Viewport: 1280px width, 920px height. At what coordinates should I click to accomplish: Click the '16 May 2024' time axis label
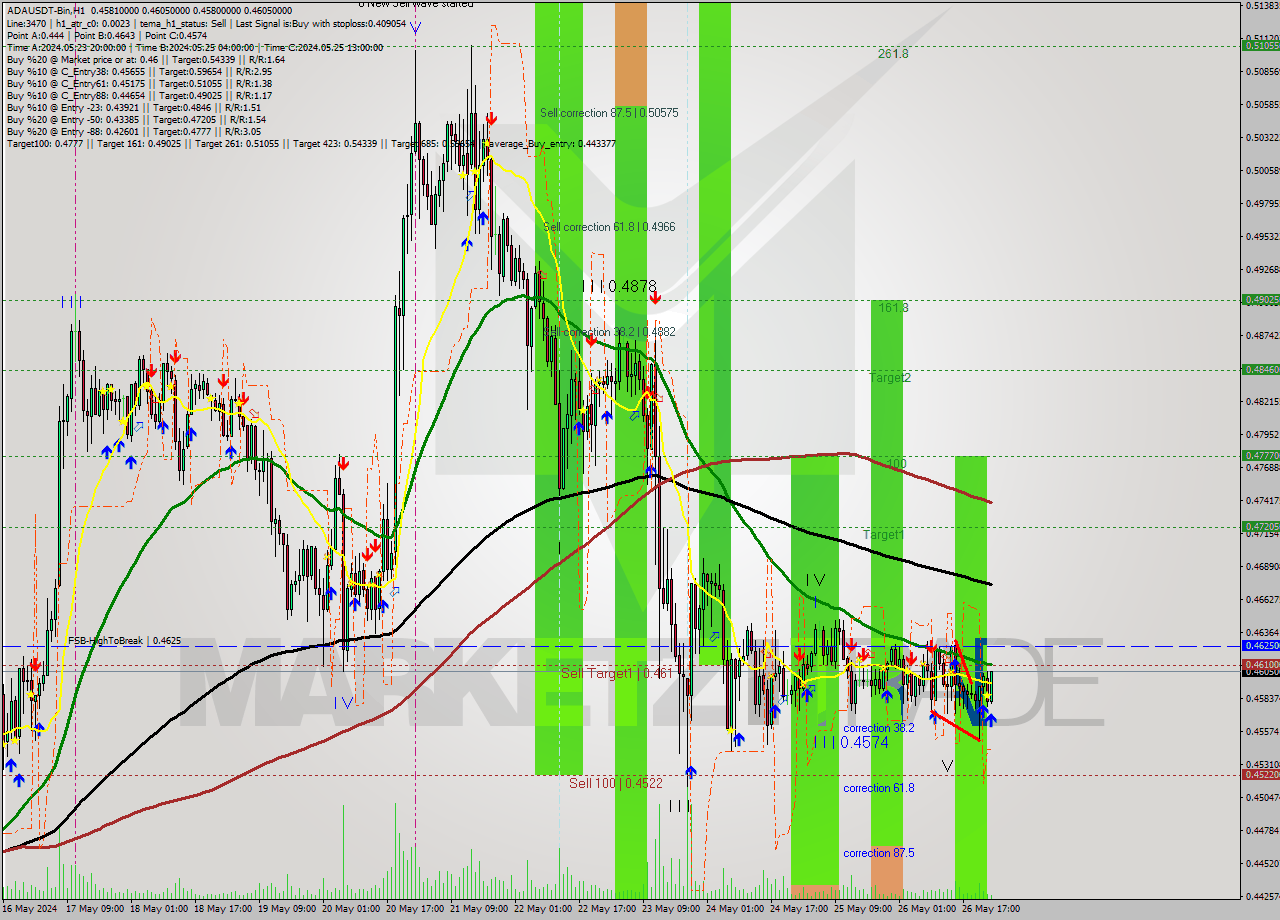point(30,909)
